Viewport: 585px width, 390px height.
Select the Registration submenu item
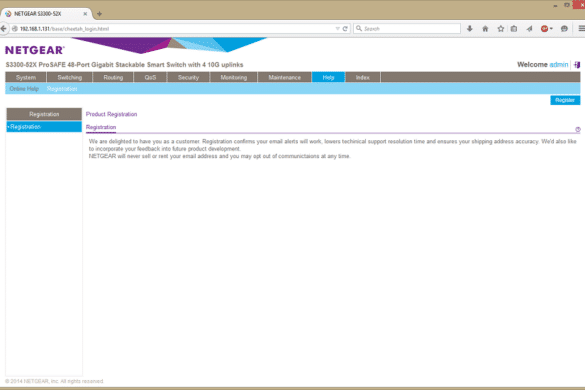click(x=62, y=89)
